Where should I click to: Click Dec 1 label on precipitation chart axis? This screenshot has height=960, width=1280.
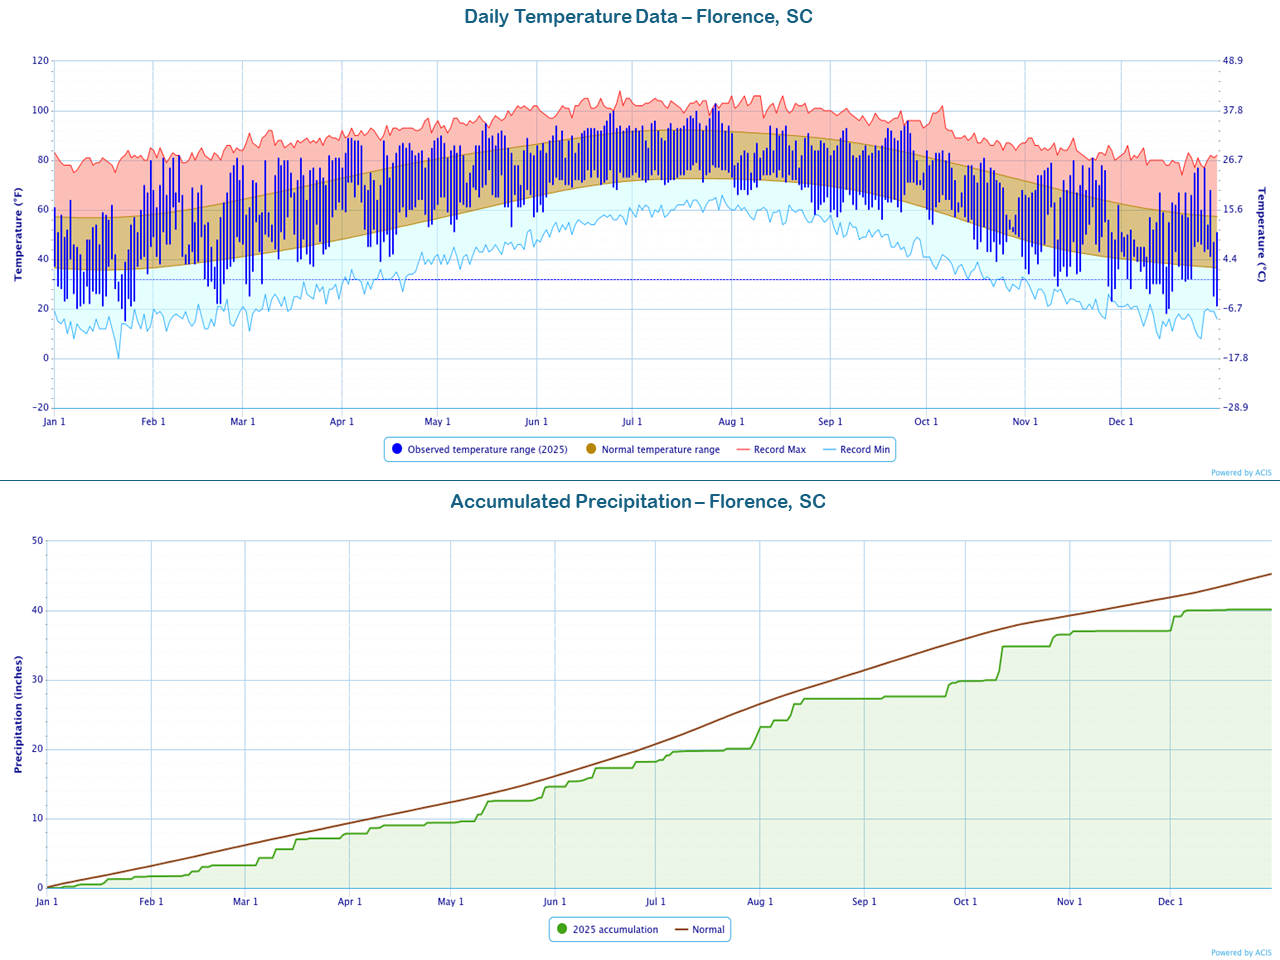click(x=1170, y=902)
